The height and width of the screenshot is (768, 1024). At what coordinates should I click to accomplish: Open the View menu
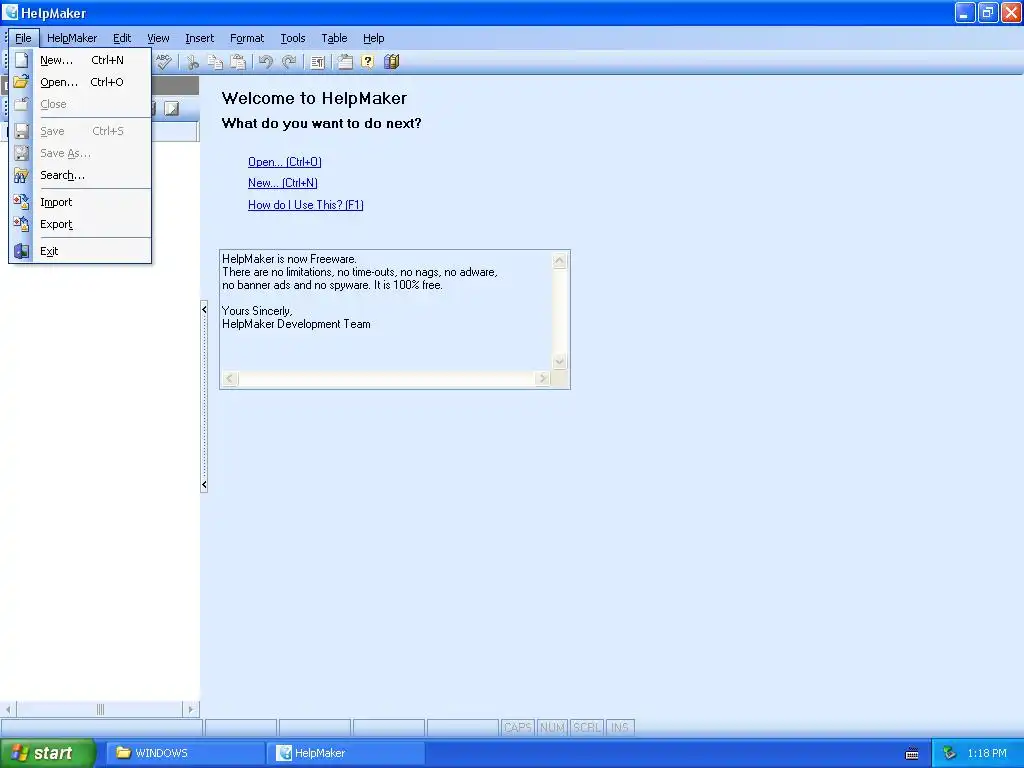click(158, 38)
